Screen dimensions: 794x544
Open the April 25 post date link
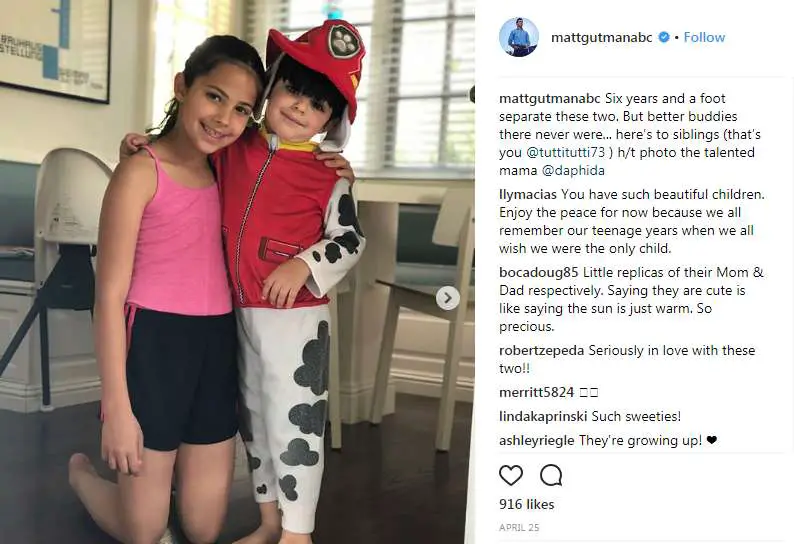[x=519, y=527]
